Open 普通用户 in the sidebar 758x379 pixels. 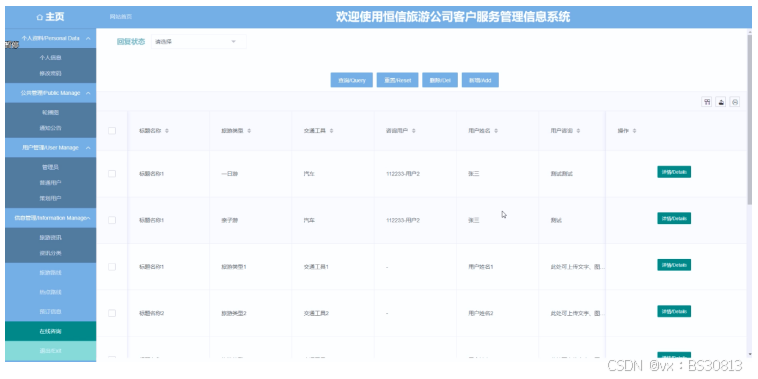[51, 183]
